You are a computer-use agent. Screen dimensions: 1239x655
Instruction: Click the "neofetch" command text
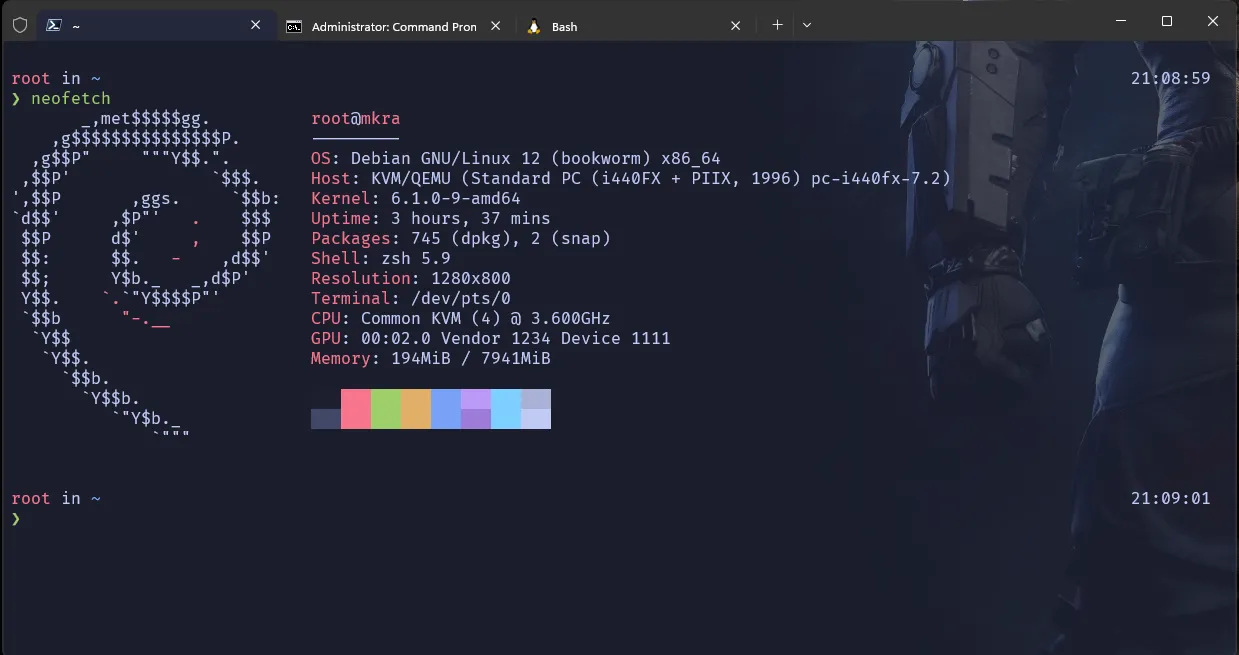70,98
